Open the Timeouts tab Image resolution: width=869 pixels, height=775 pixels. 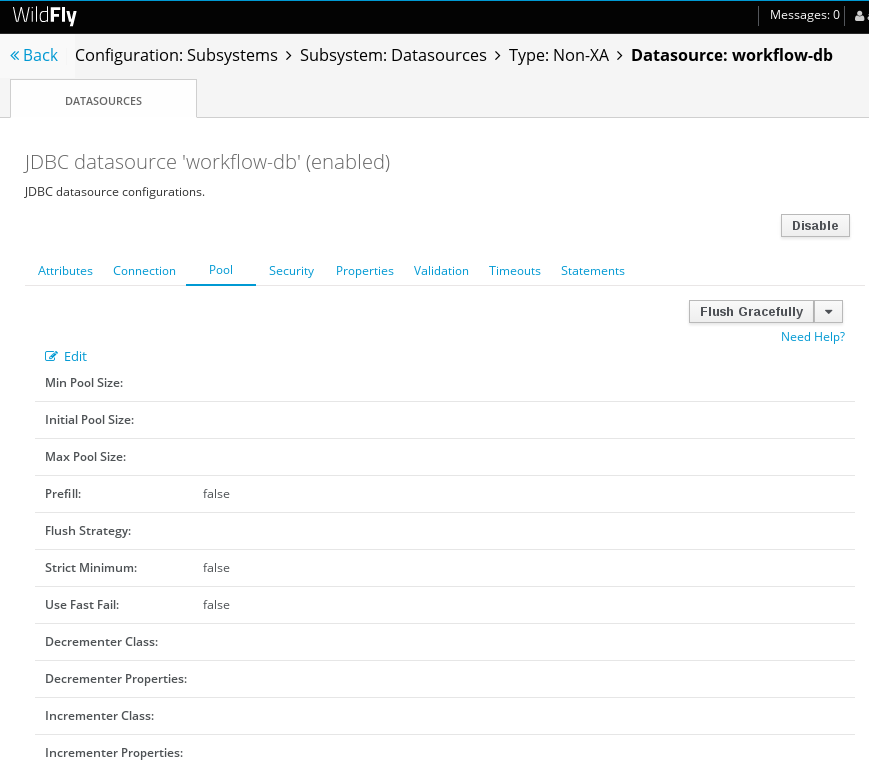(x=514, y=270)
